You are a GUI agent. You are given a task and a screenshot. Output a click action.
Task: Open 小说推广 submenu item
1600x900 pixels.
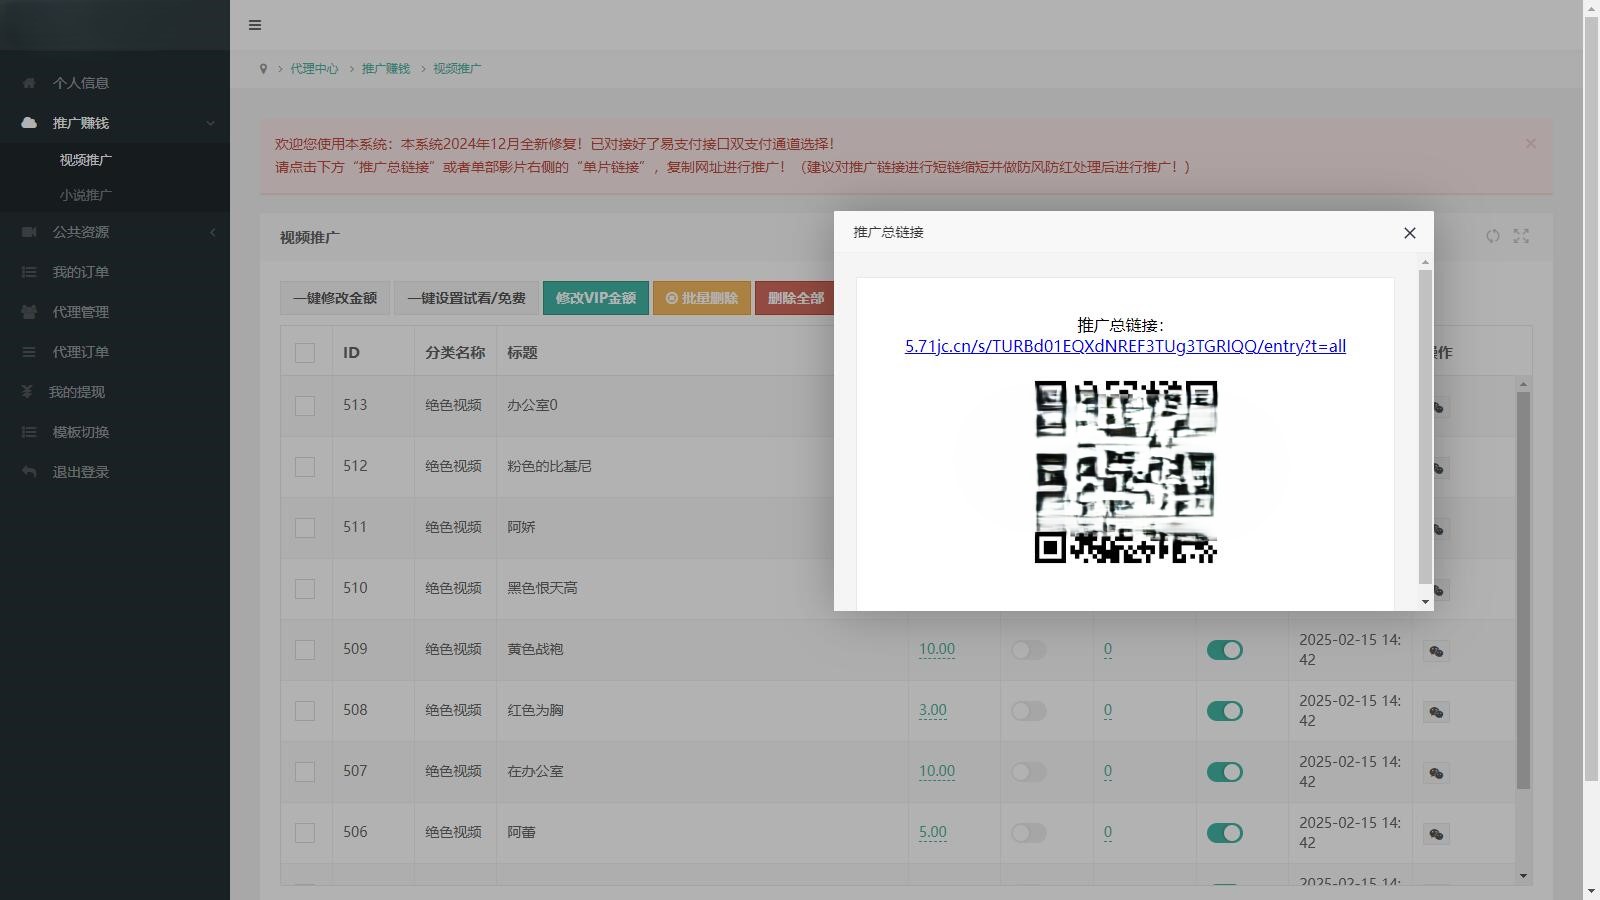coord(86,195)
